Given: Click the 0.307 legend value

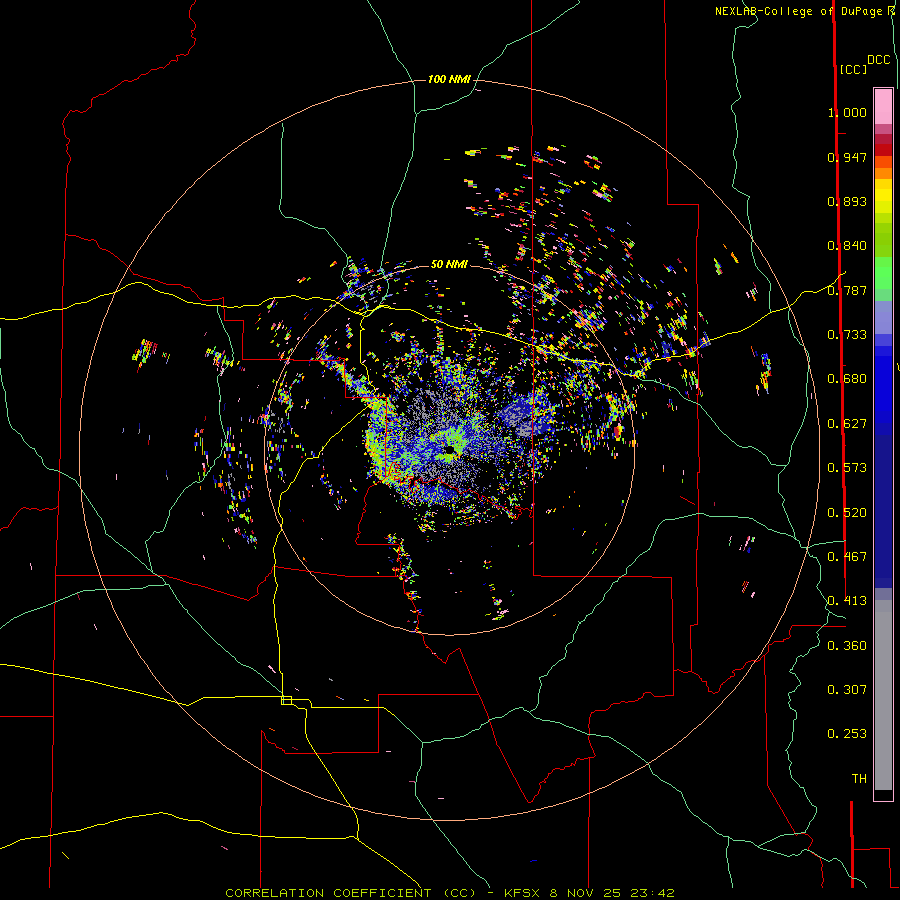Looking at the screenshot, I should pyautogui.click(x=847, y=690).
